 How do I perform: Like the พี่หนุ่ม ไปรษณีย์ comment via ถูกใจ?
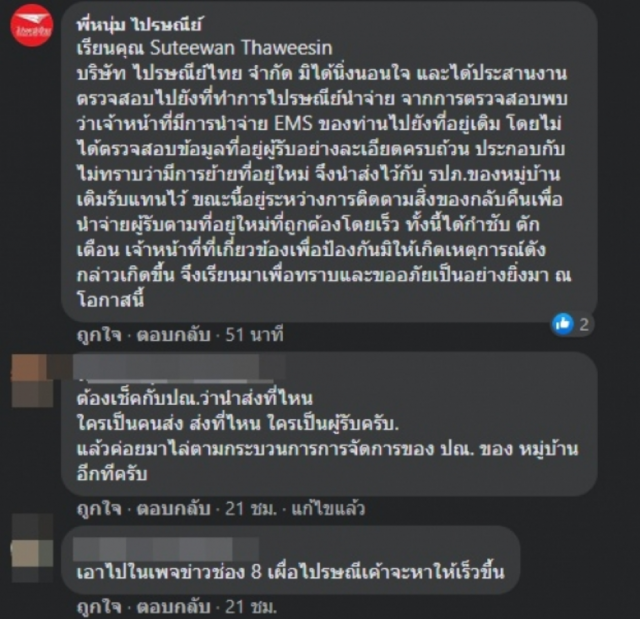pyautogui.click(x=99, y=335)
